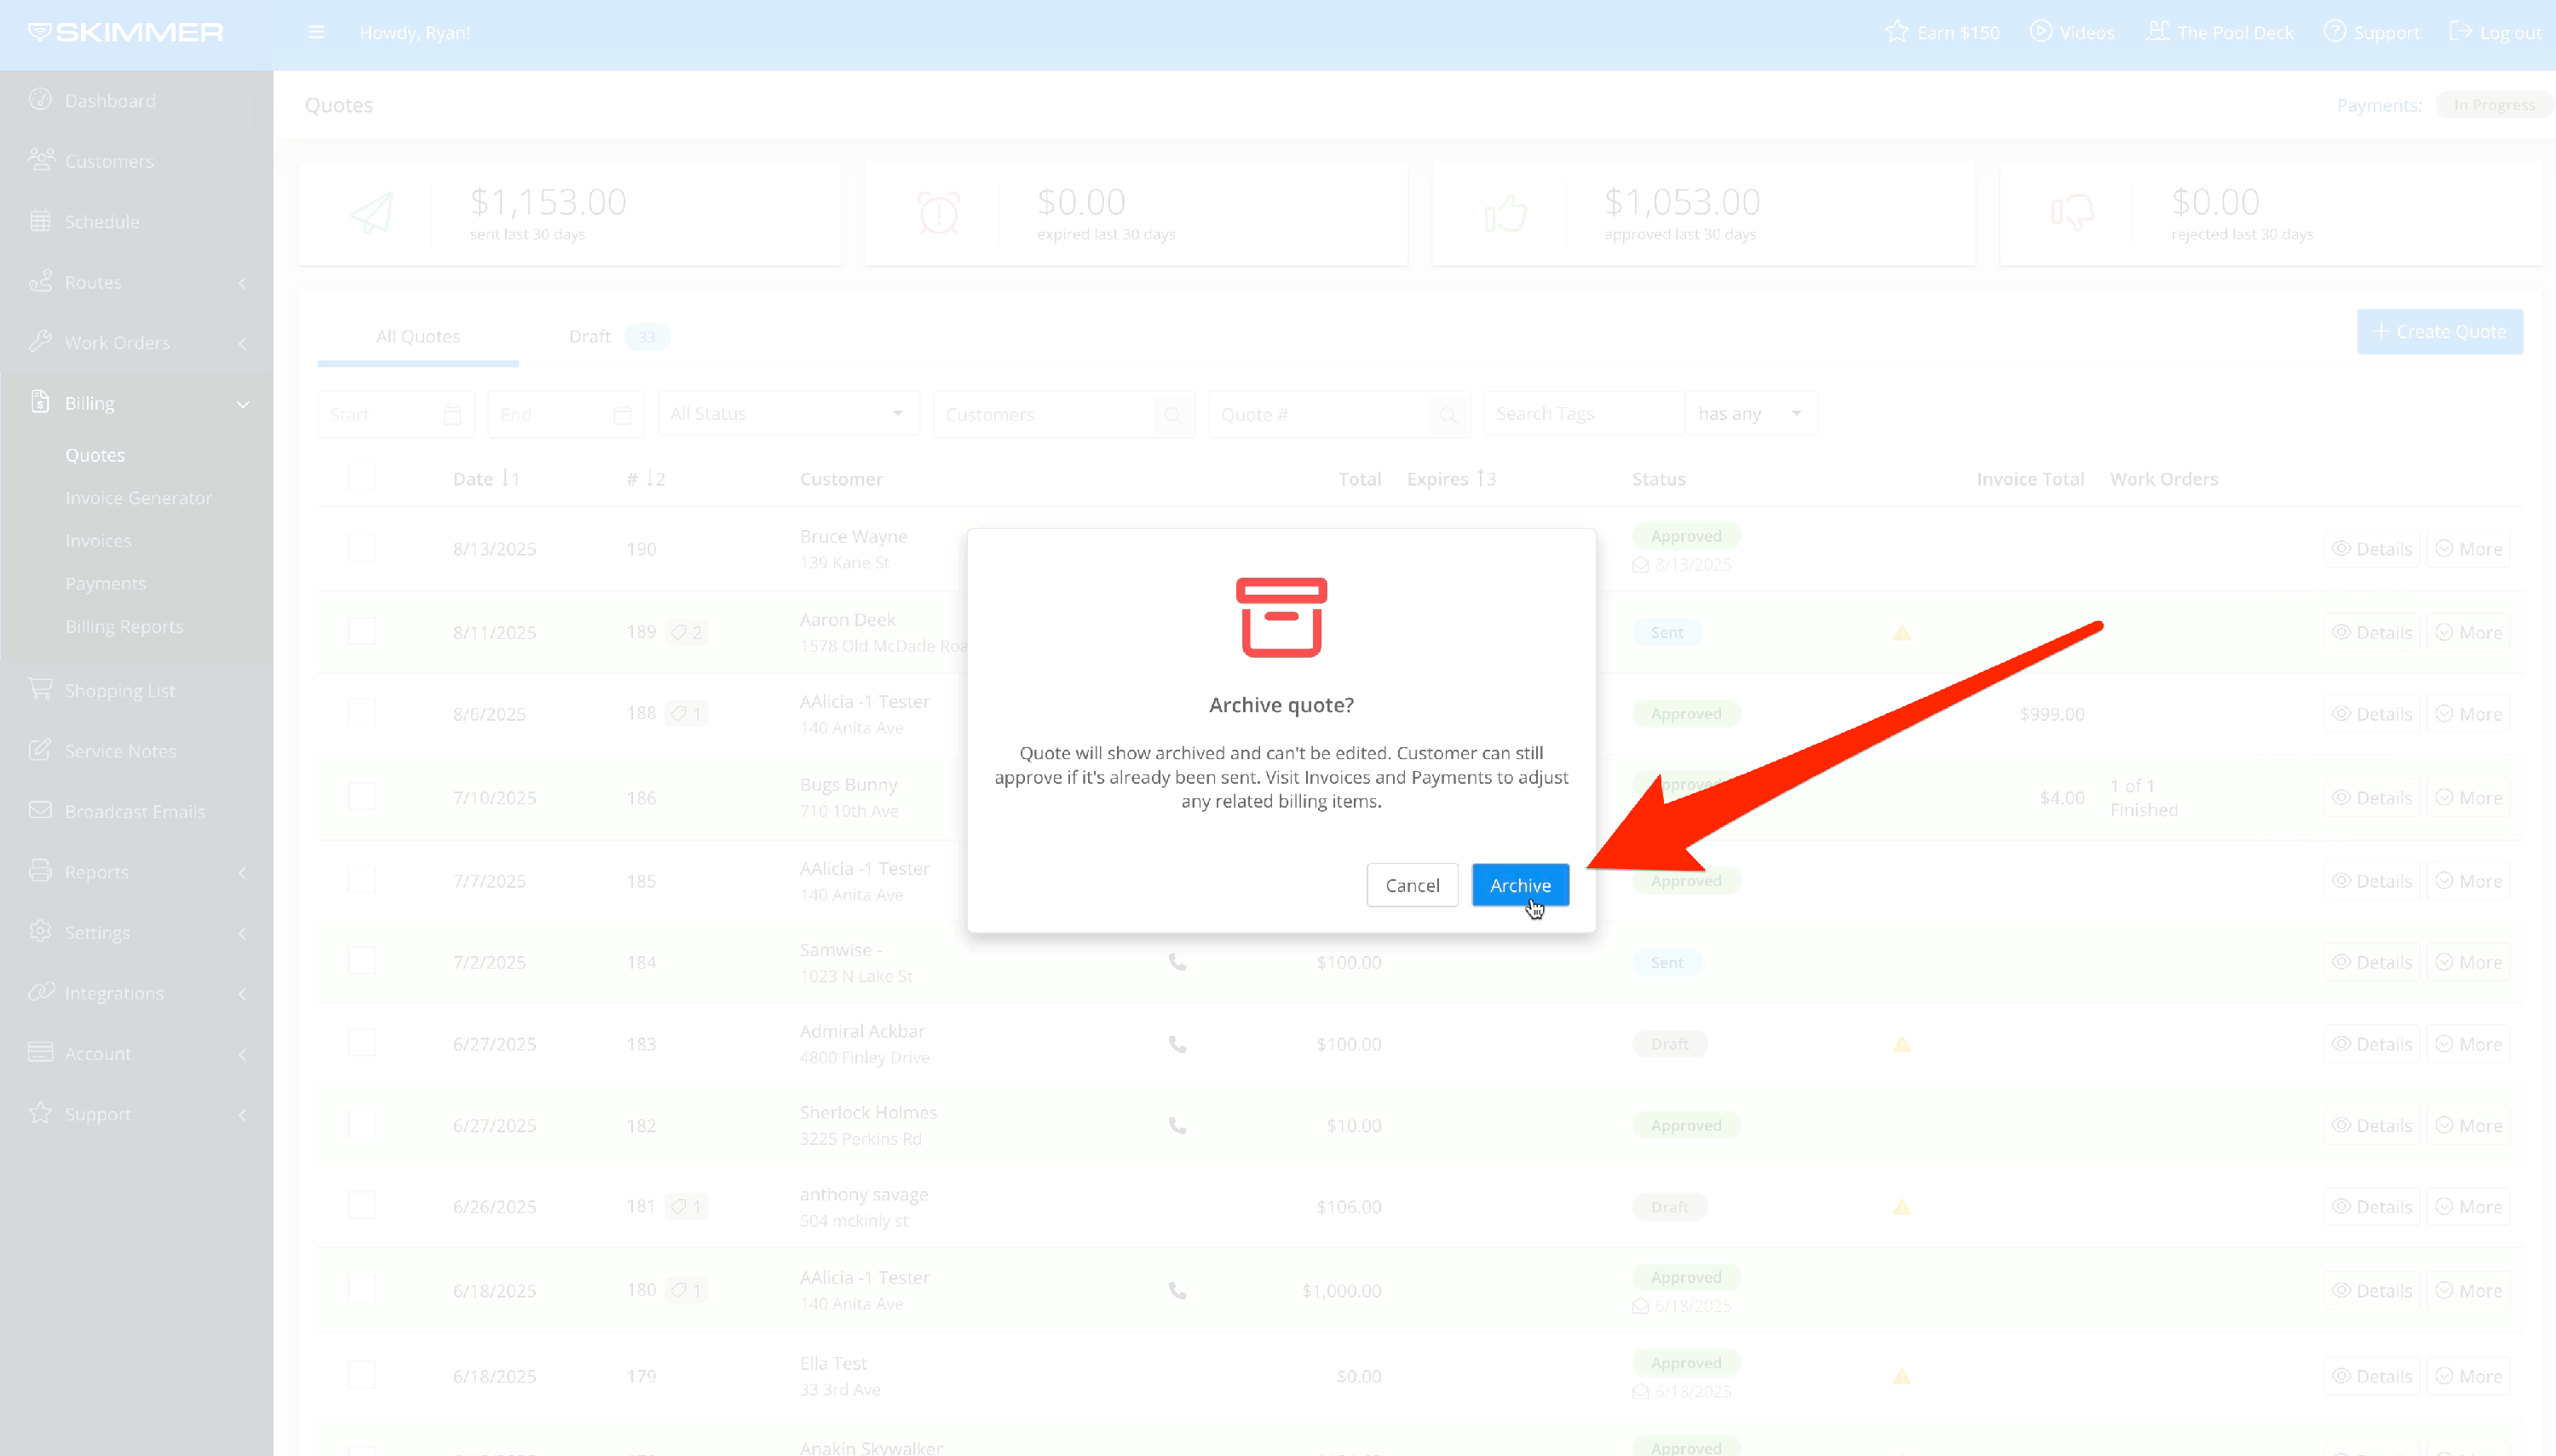Open Billing Reports submenu item
This screenshot has height=1456, width=2556.
124,627
